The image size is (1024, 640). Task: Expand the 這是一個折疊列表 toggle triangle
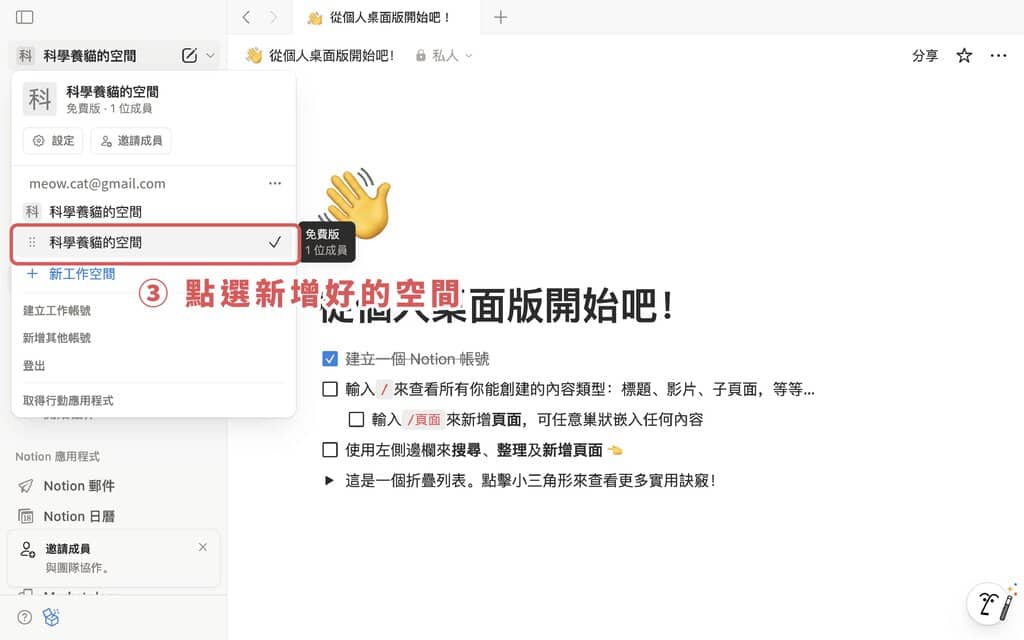(x=330, y=480)
